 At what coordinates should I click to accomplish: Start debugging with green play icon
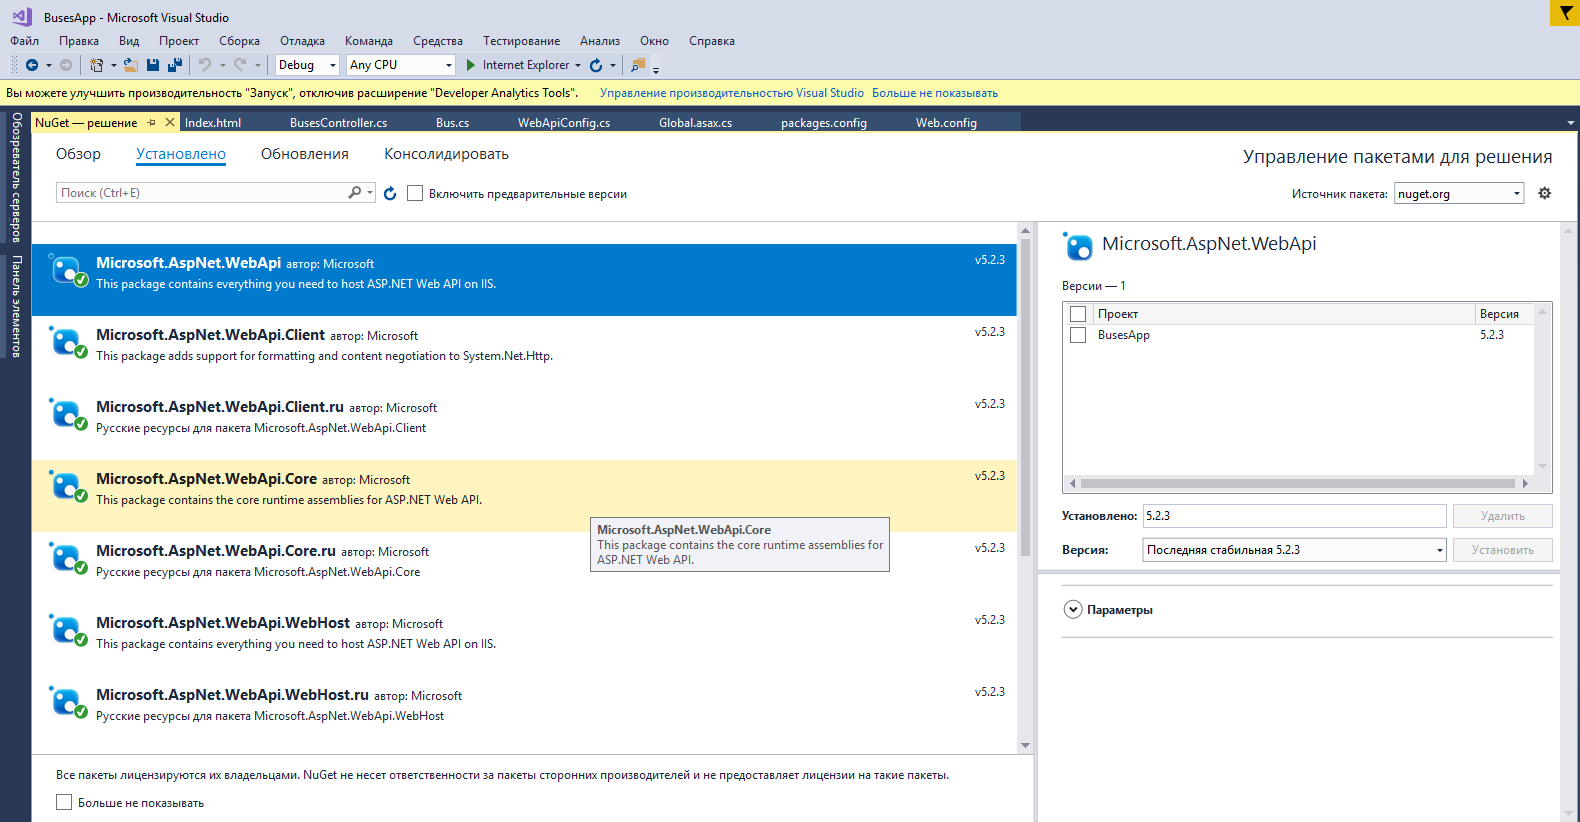[471, 65]
